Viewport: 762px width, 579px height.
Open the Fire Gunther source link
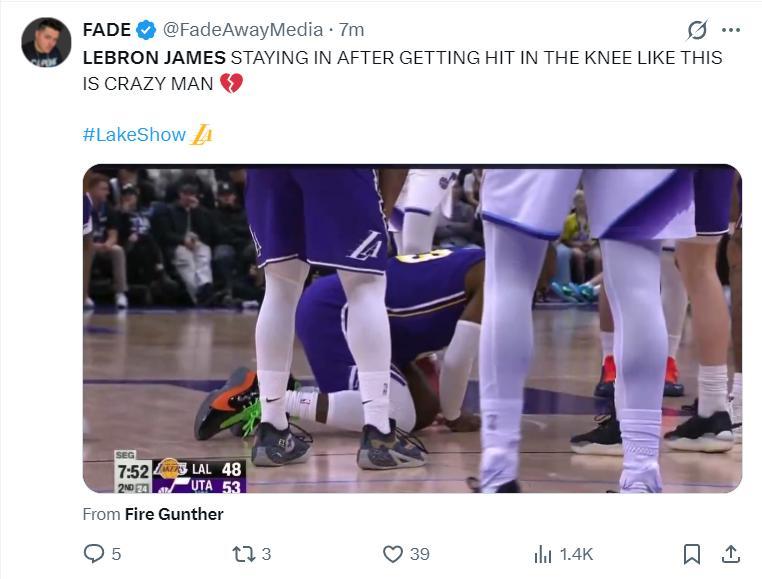point(174,514)
